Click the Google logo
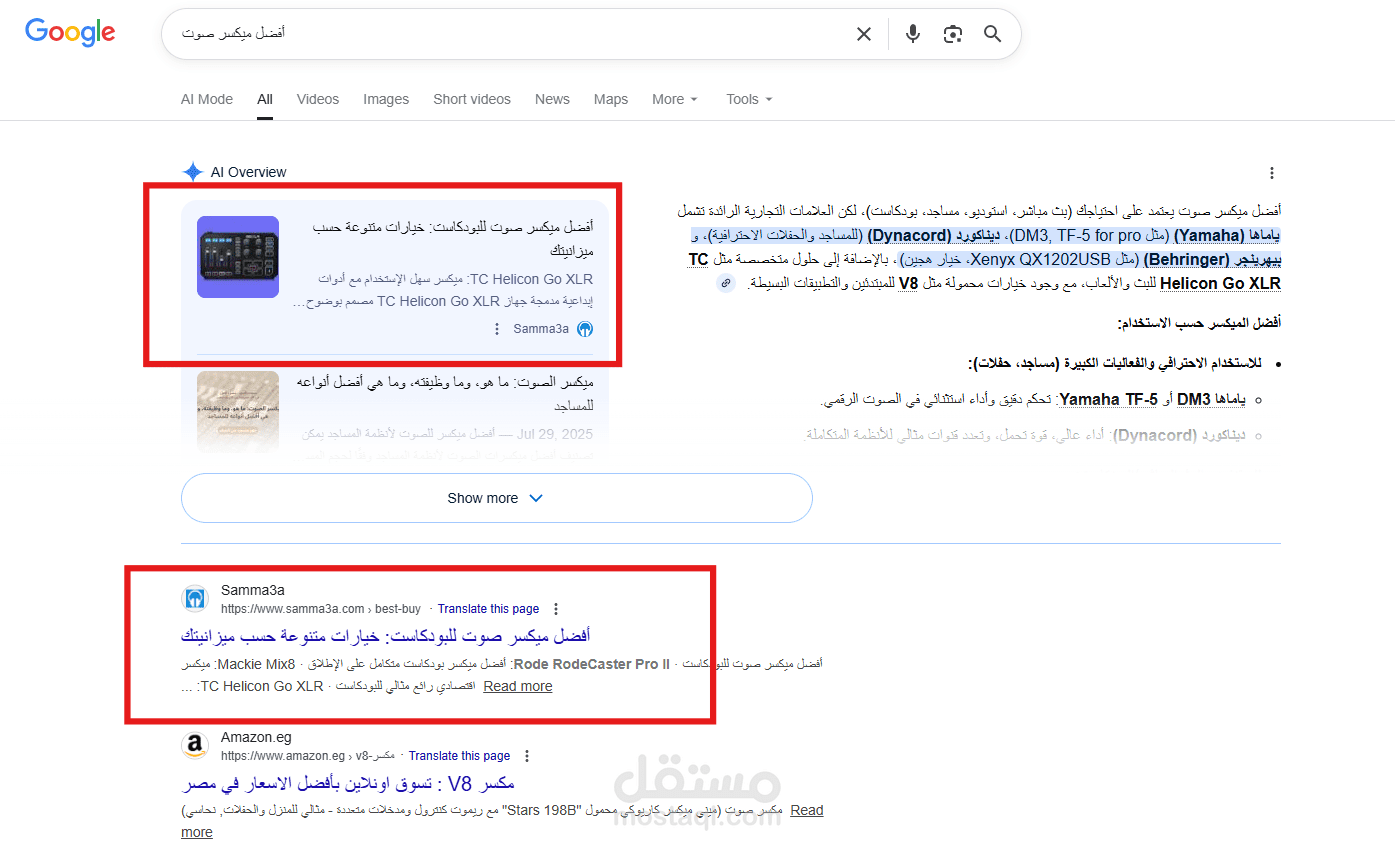The image size is (1395, 848). coord(70,32)
